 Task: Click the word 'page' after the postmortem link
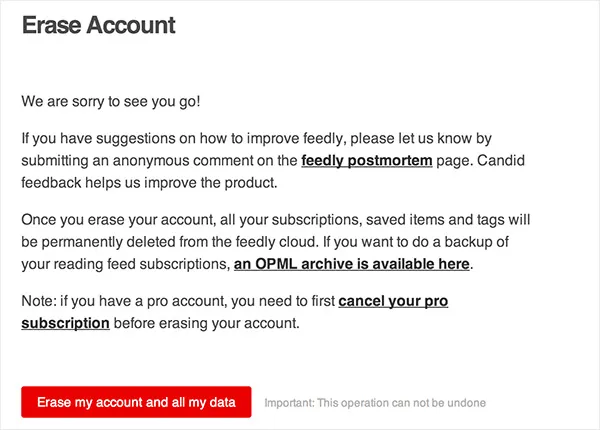coord(452,160)
